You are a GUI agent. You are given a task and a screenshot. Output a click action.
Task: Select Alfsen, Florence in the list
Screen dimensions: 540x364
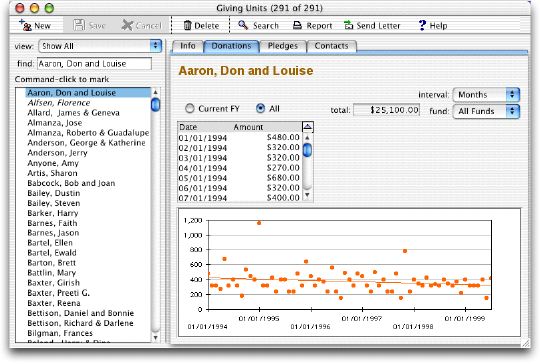coord(59,103)
